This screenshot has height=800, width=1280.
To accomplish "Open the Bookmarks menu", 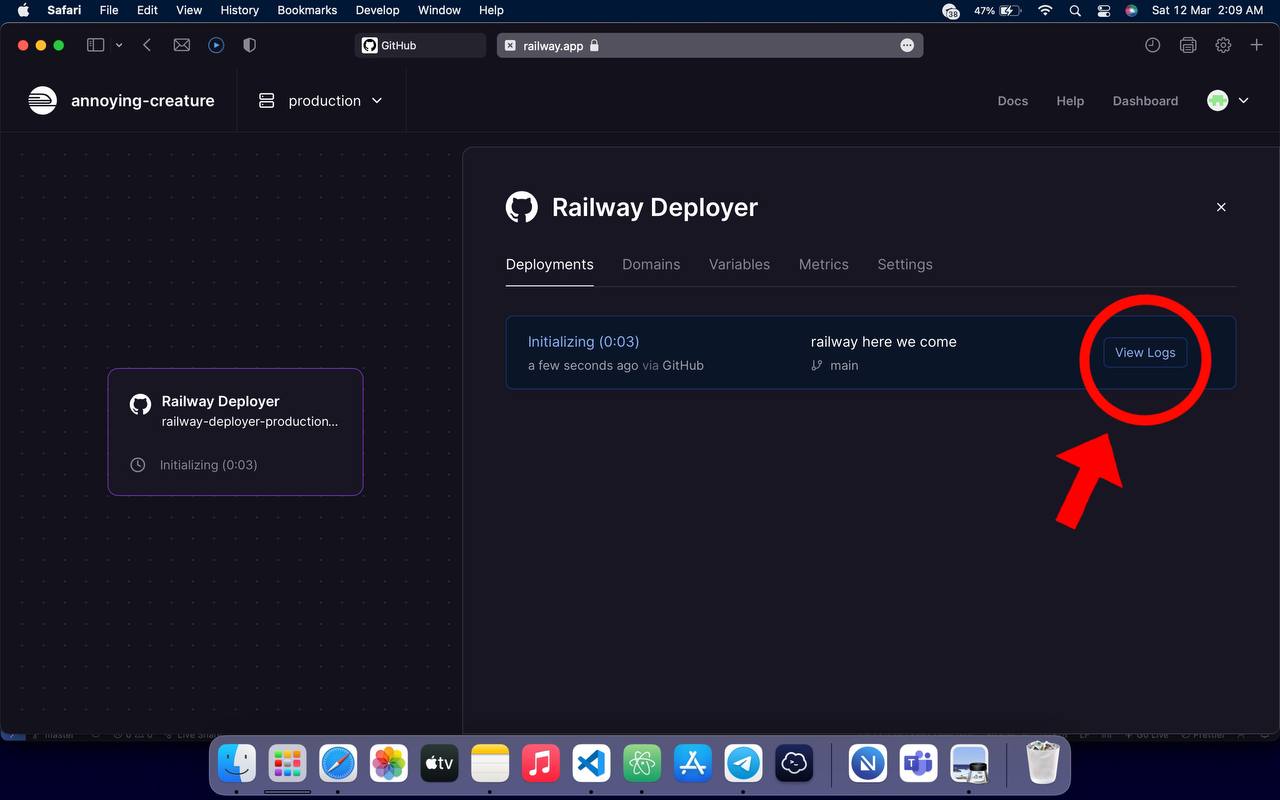I will 308,10.
